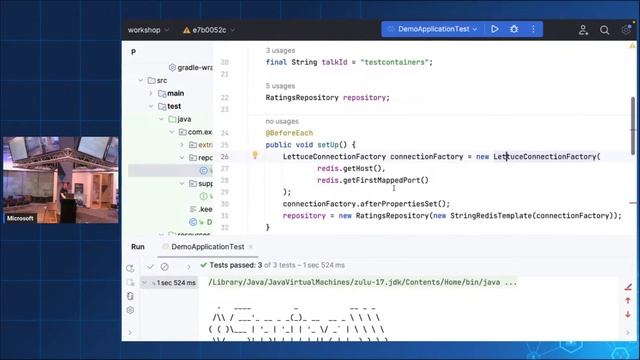Toggle show passed tests checkmark
The width and height of the screenshot is (640, 360).
coord(150,267)
